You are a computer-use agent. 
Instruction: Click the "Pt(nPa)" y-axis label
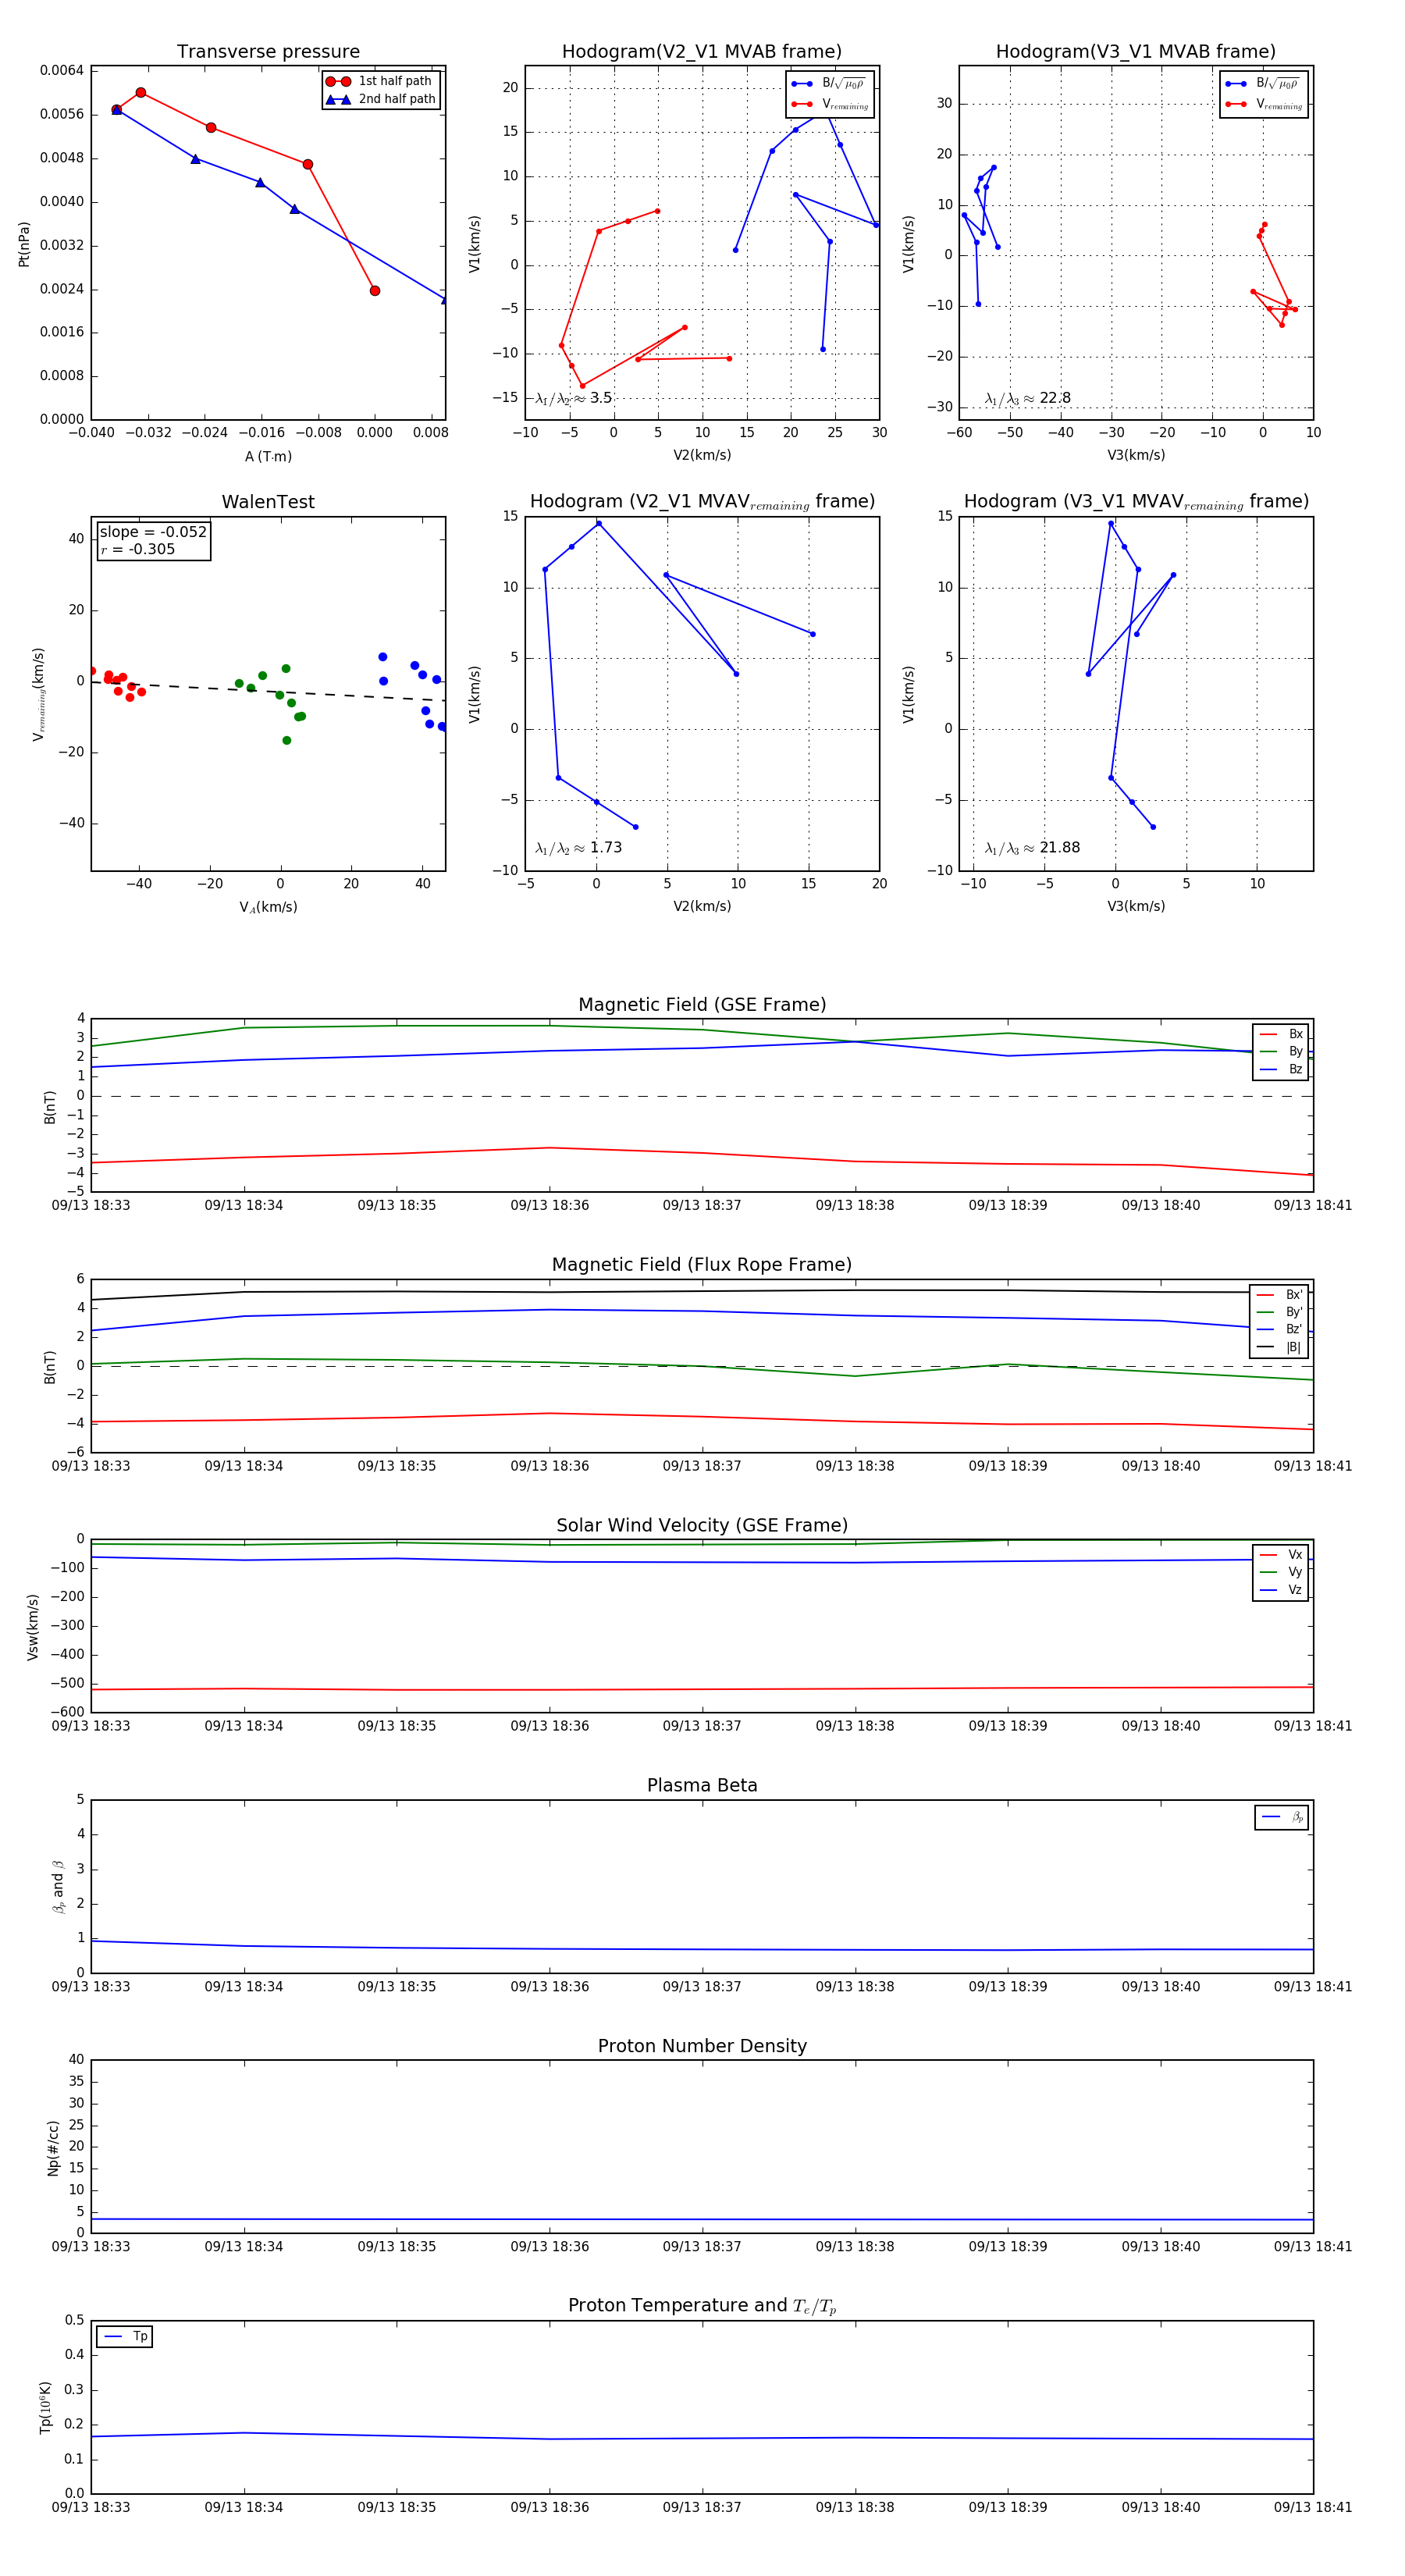24,244
